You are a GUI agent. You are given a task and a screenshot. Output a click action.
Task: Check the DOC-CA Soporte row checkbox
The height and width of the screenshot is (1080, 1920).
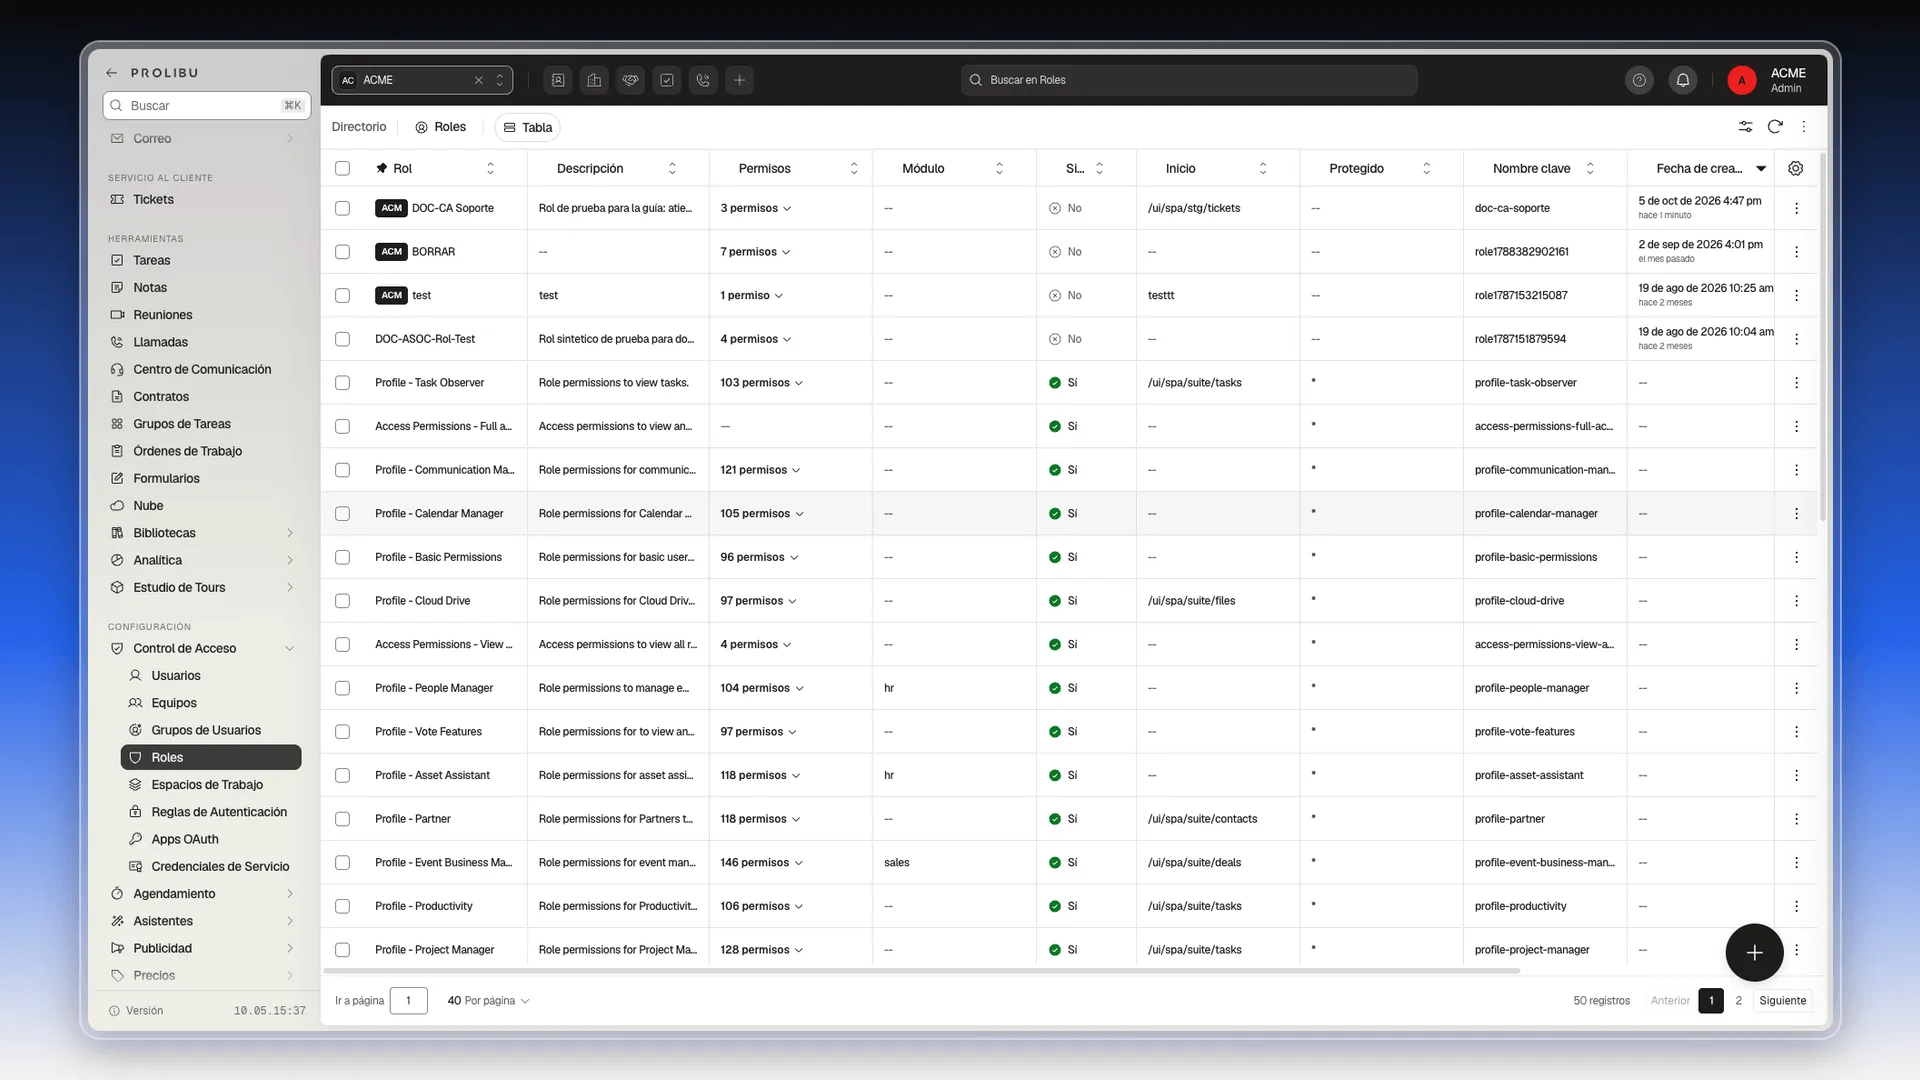343,208
